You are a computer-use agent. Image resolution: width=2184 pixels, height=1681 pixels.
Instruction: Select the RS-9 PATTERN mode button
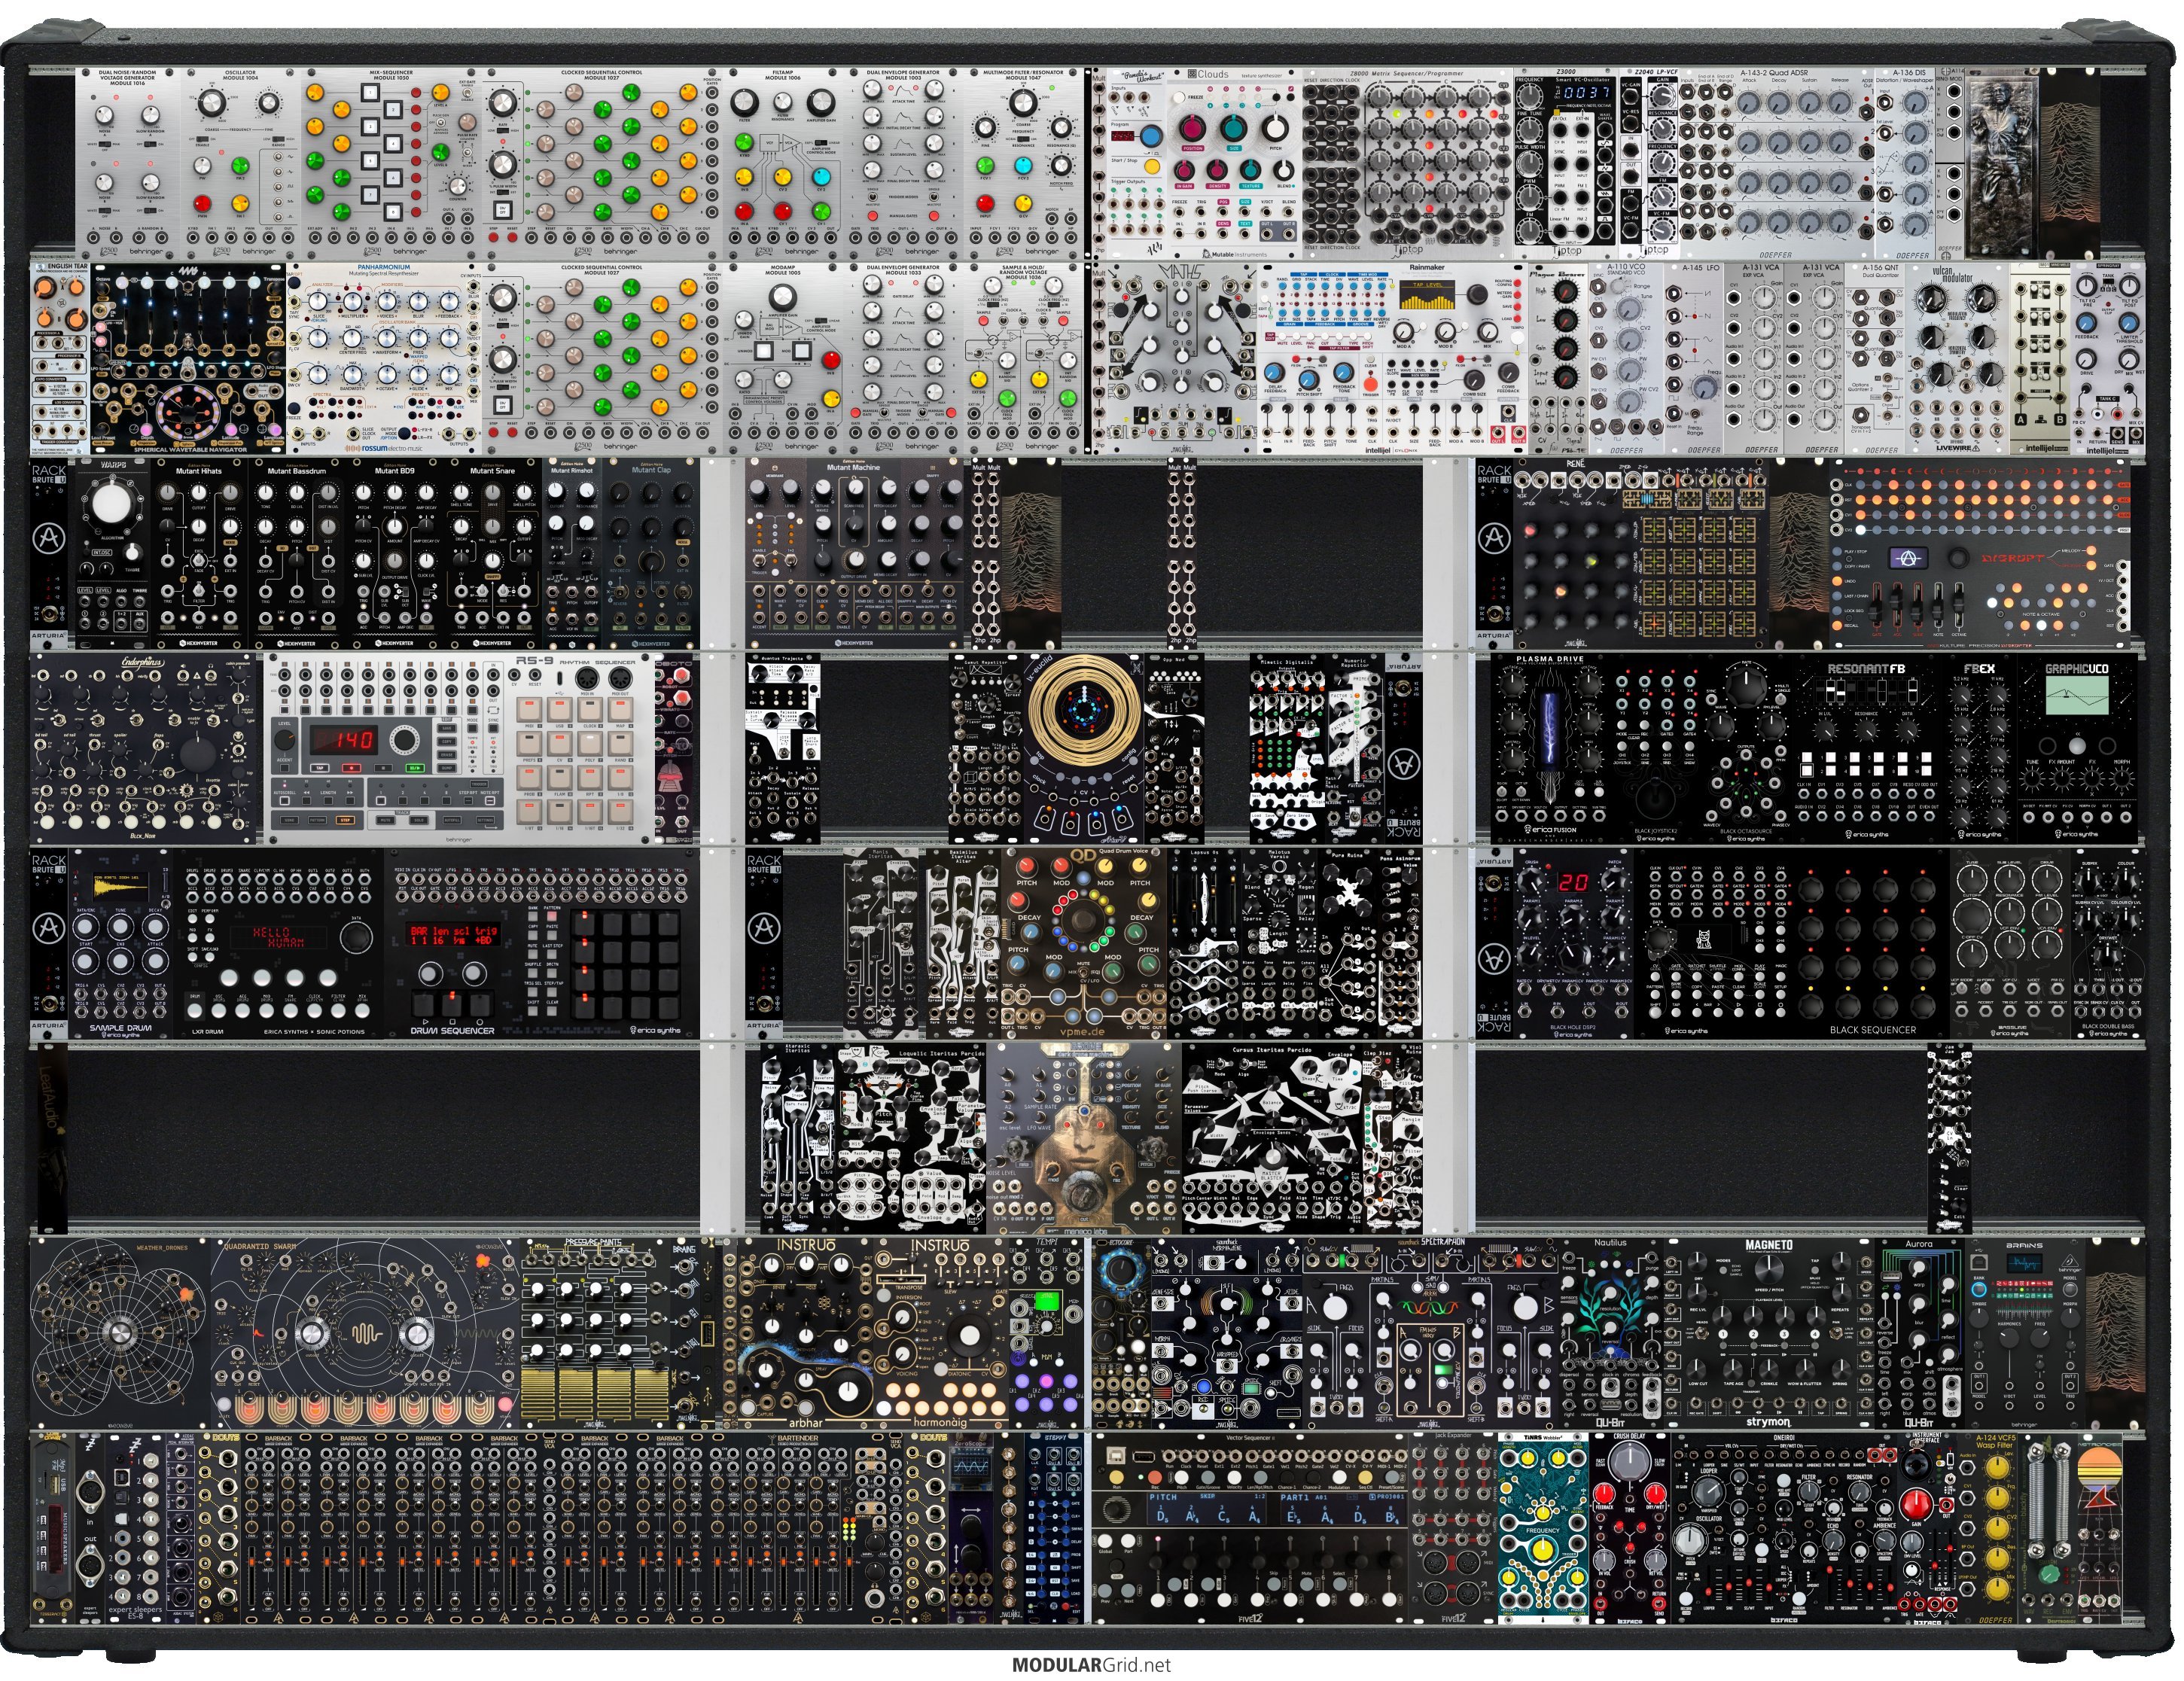(x=316, y=819)
